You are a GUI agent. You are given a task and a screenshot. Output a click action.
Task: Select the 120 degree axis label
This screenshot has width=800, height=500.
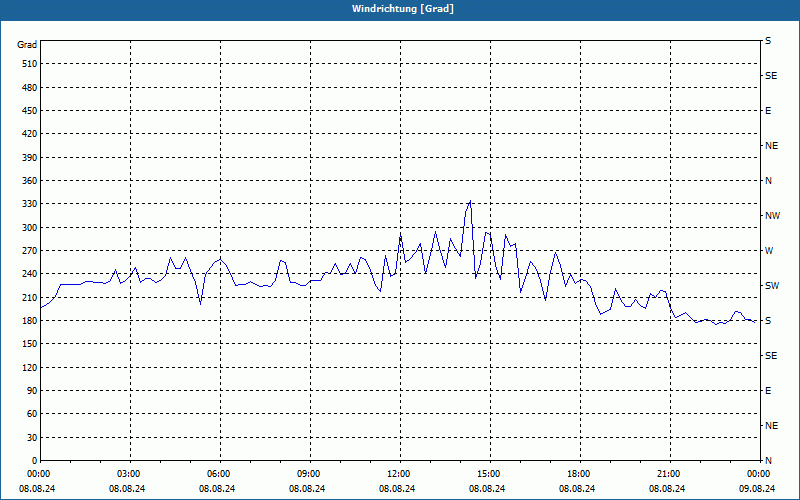tap(30, 368)
